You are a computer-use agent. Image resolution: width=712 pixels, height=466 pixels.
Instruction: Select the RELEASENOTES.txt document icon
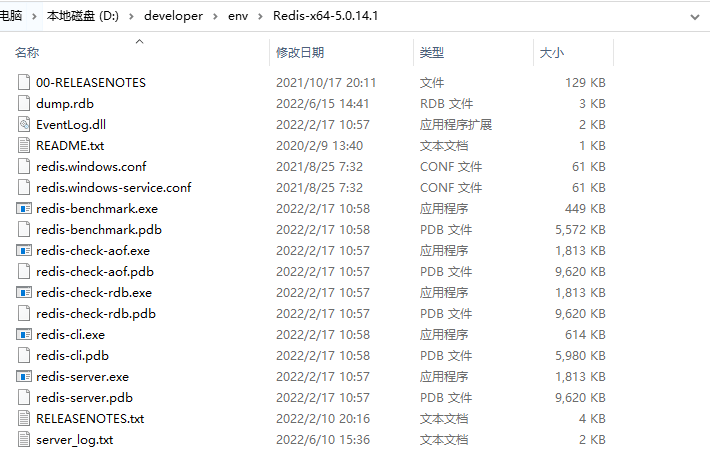(24, 418)
